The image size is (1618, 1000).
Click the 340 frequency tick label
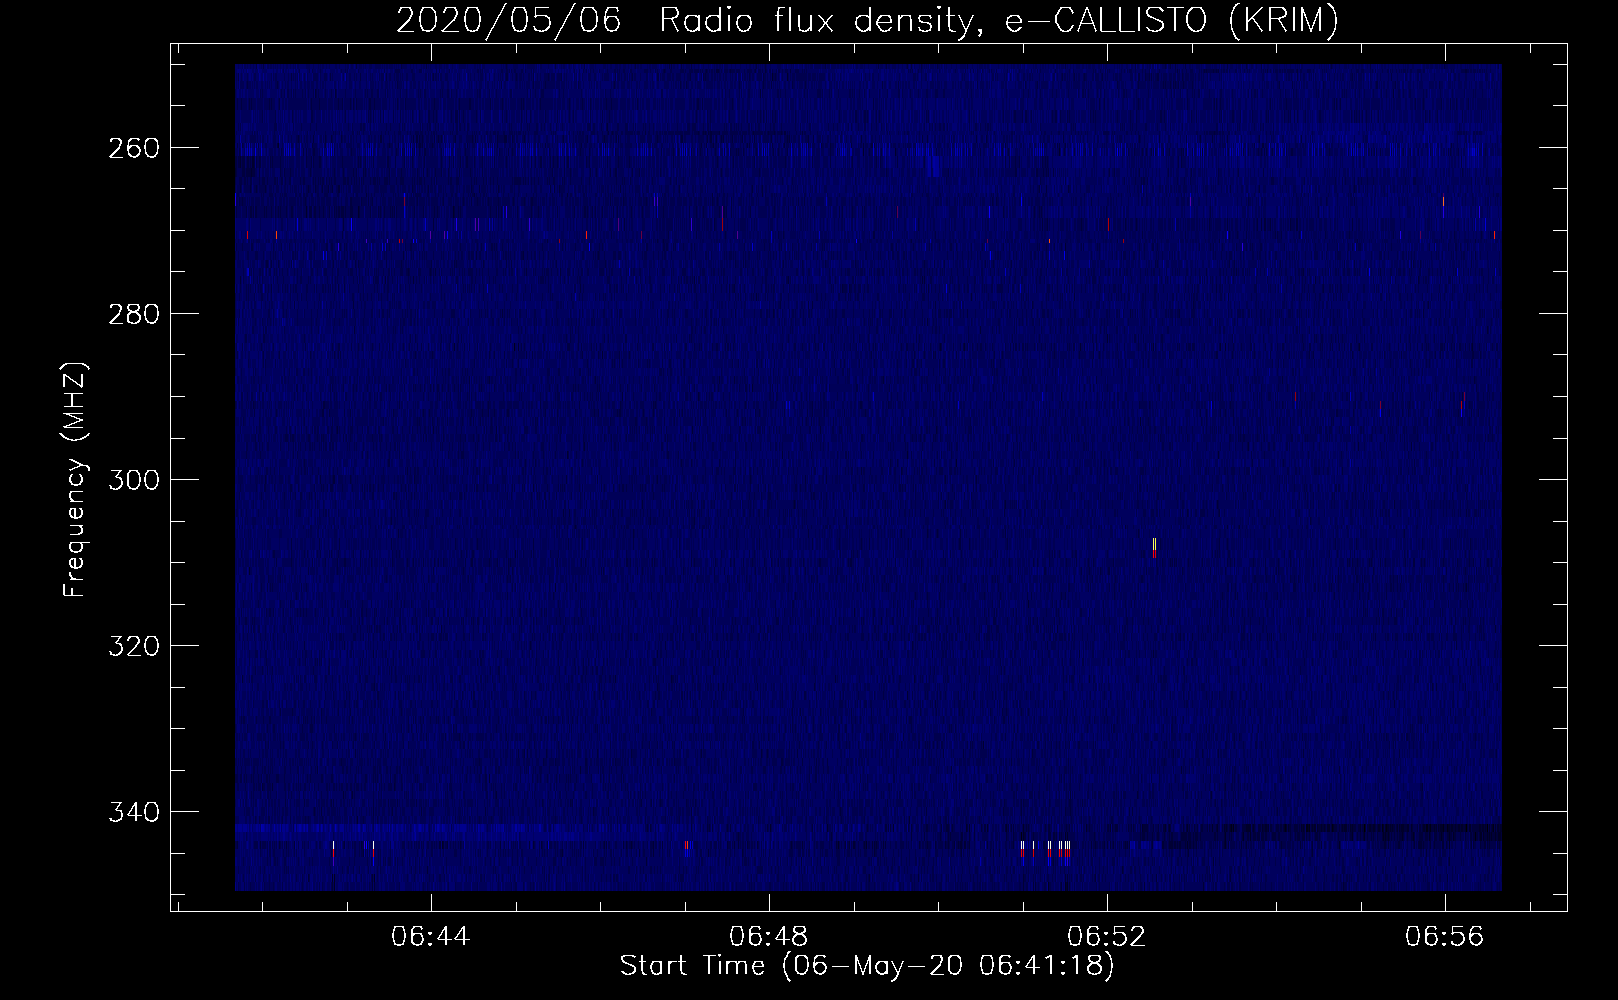tap(132, 811)
